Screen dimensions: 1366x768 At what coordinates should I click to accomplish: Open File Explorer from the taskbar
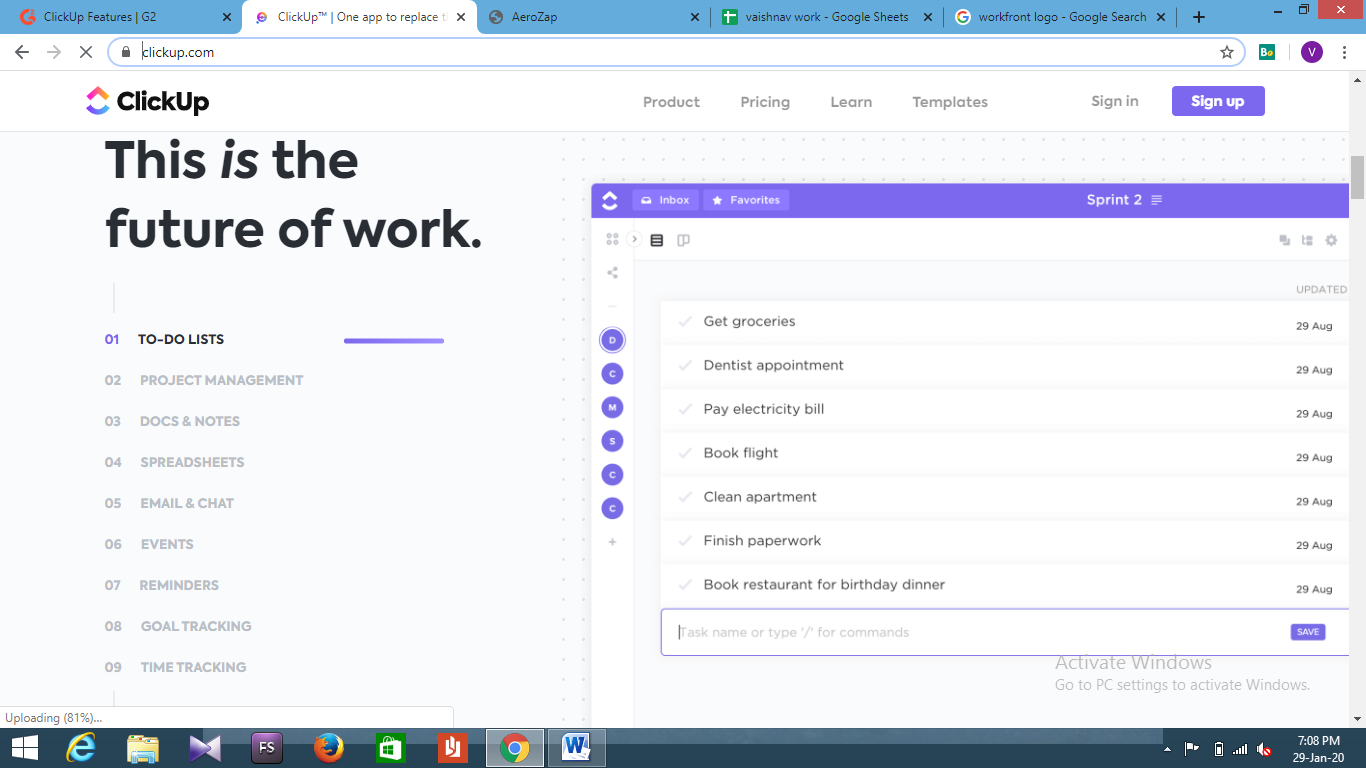143,748
